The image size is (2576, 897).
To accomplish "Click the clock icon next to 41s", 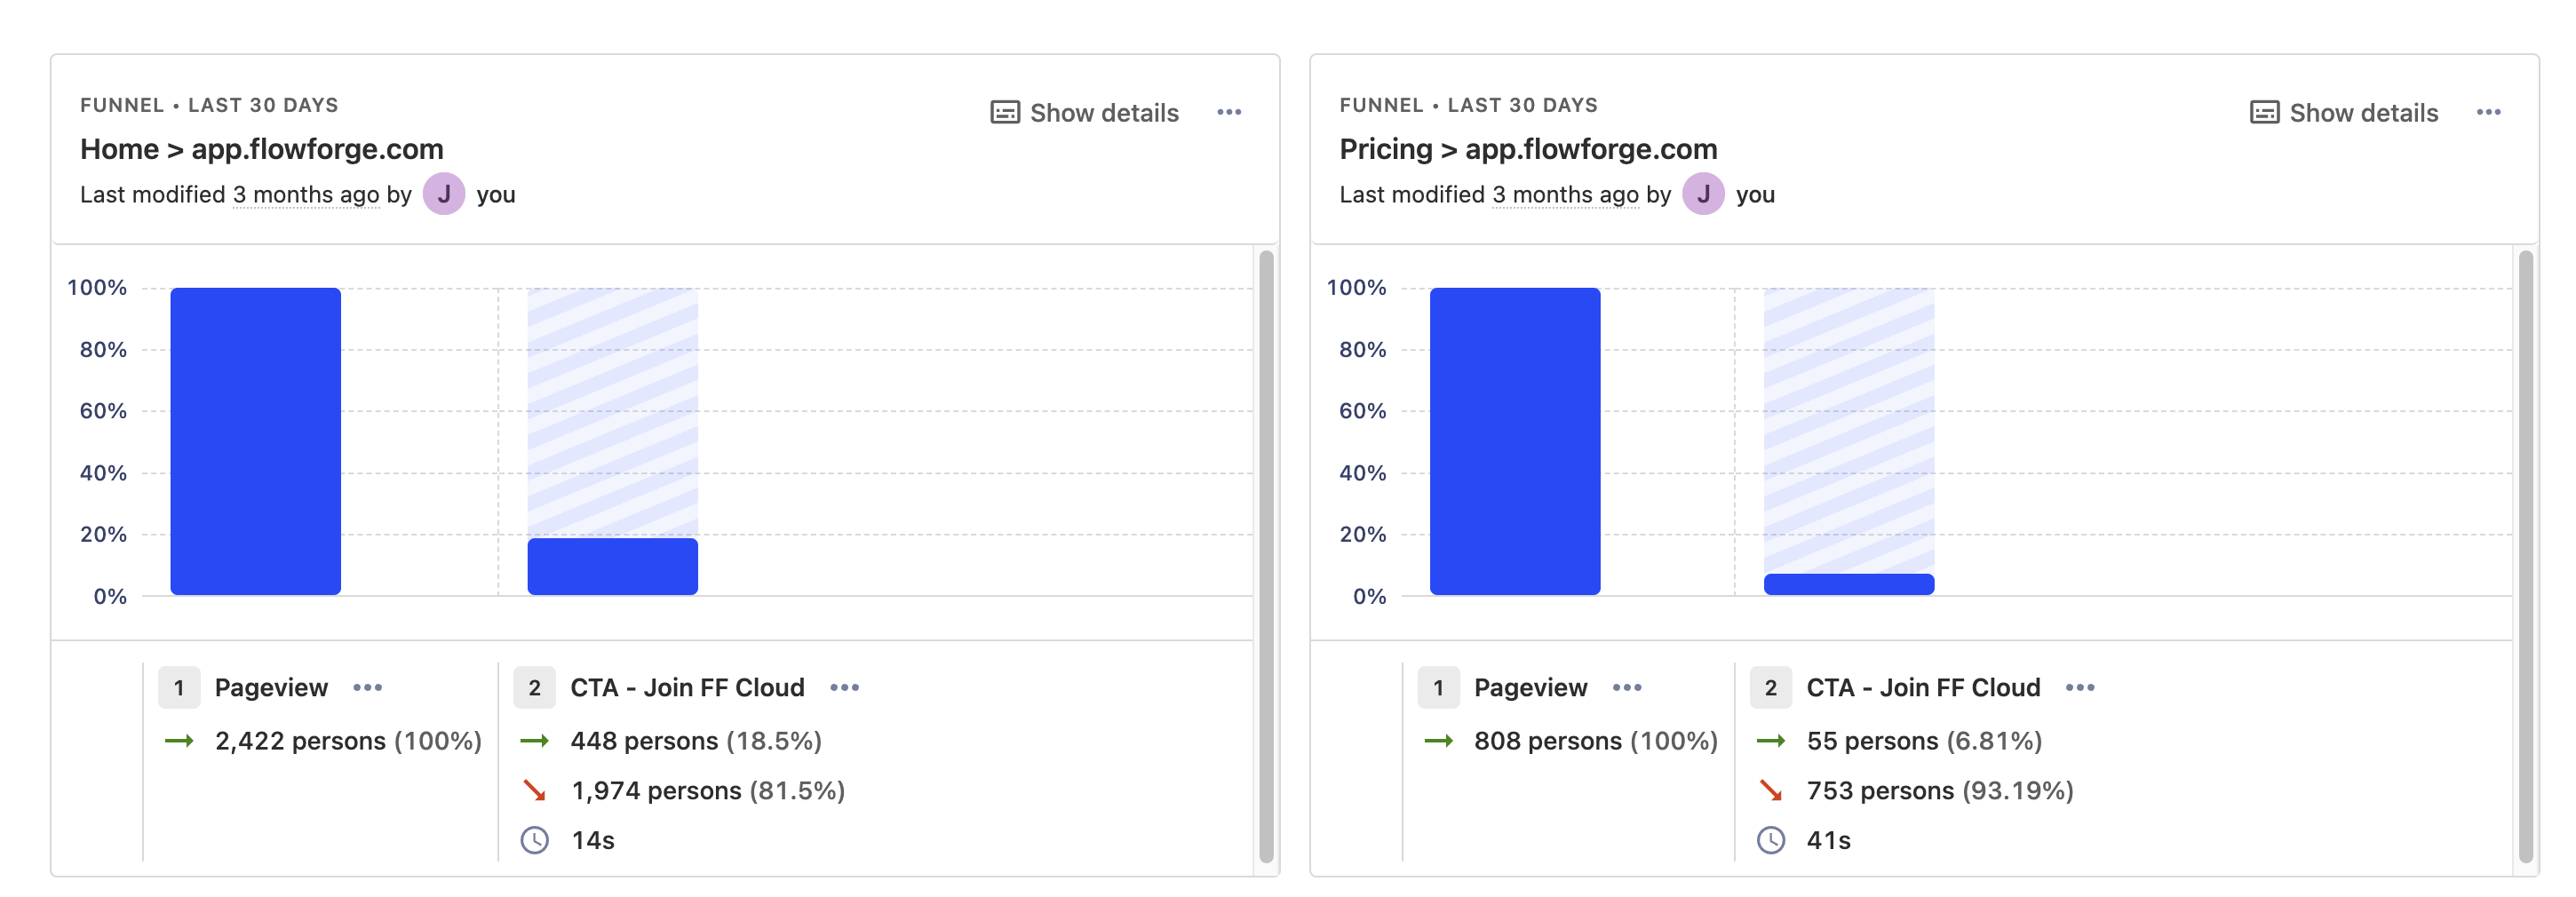I will [x=1773, y=840].
